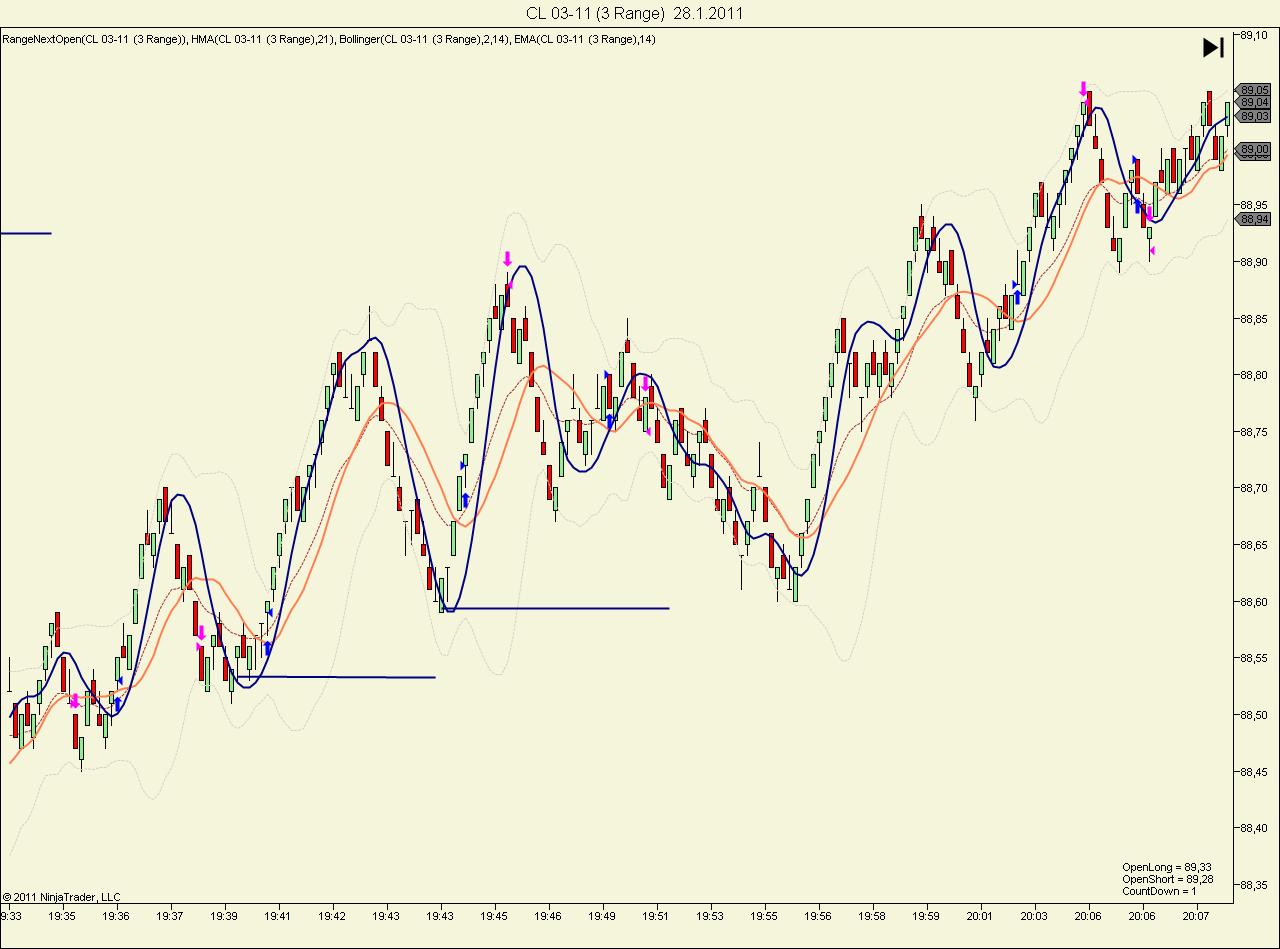Click the skip-to-end arrow icon
This screenshot has width=1280, height=949.
coord(1213,47)
